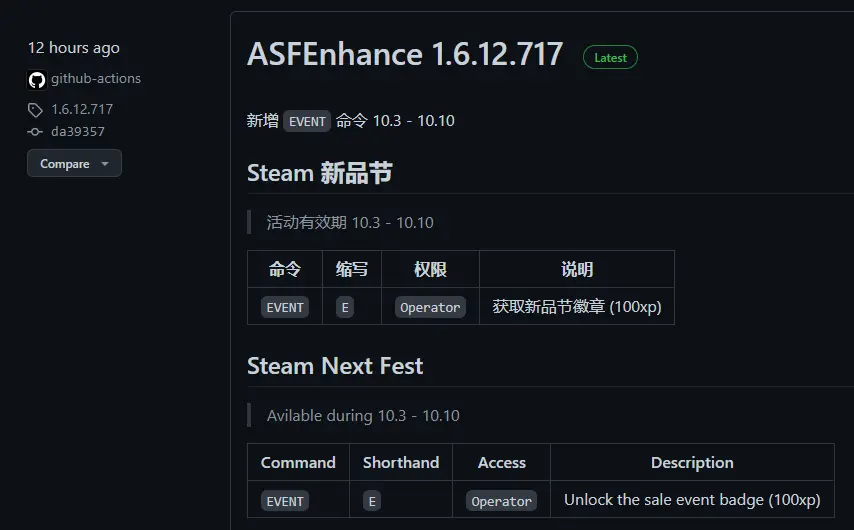Click the green Latest badge
The width and height of the screenshot is (854, 530).
pos(610,57)
